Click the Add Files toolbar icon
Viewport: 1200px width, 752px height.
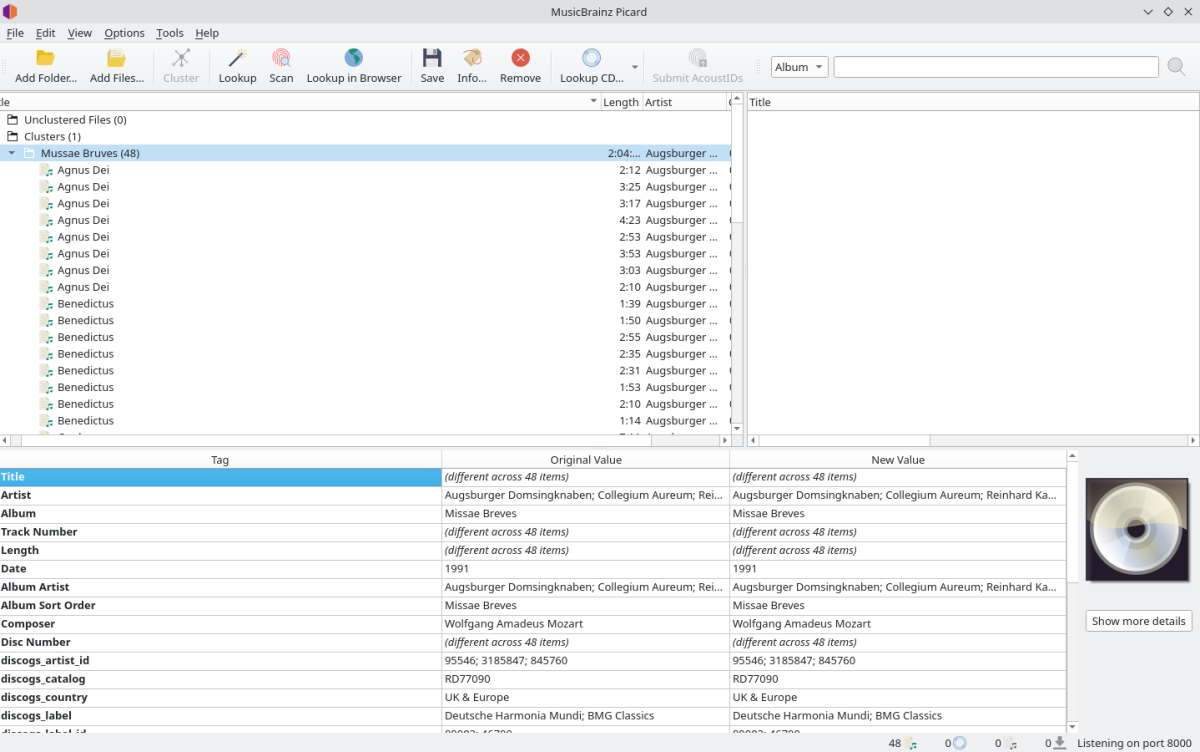click(117, 59)
